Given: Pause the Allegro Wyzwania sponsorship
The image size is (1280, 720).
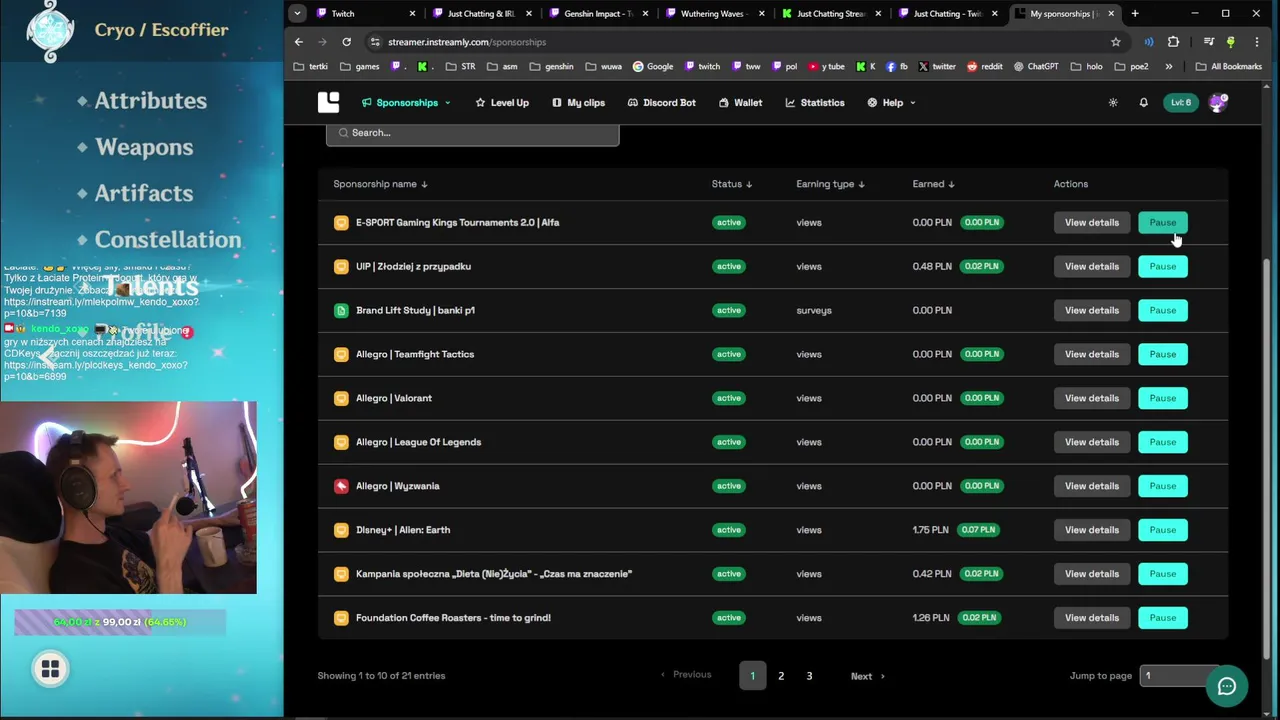Looking at the screenshot, I should [1162, 486].
